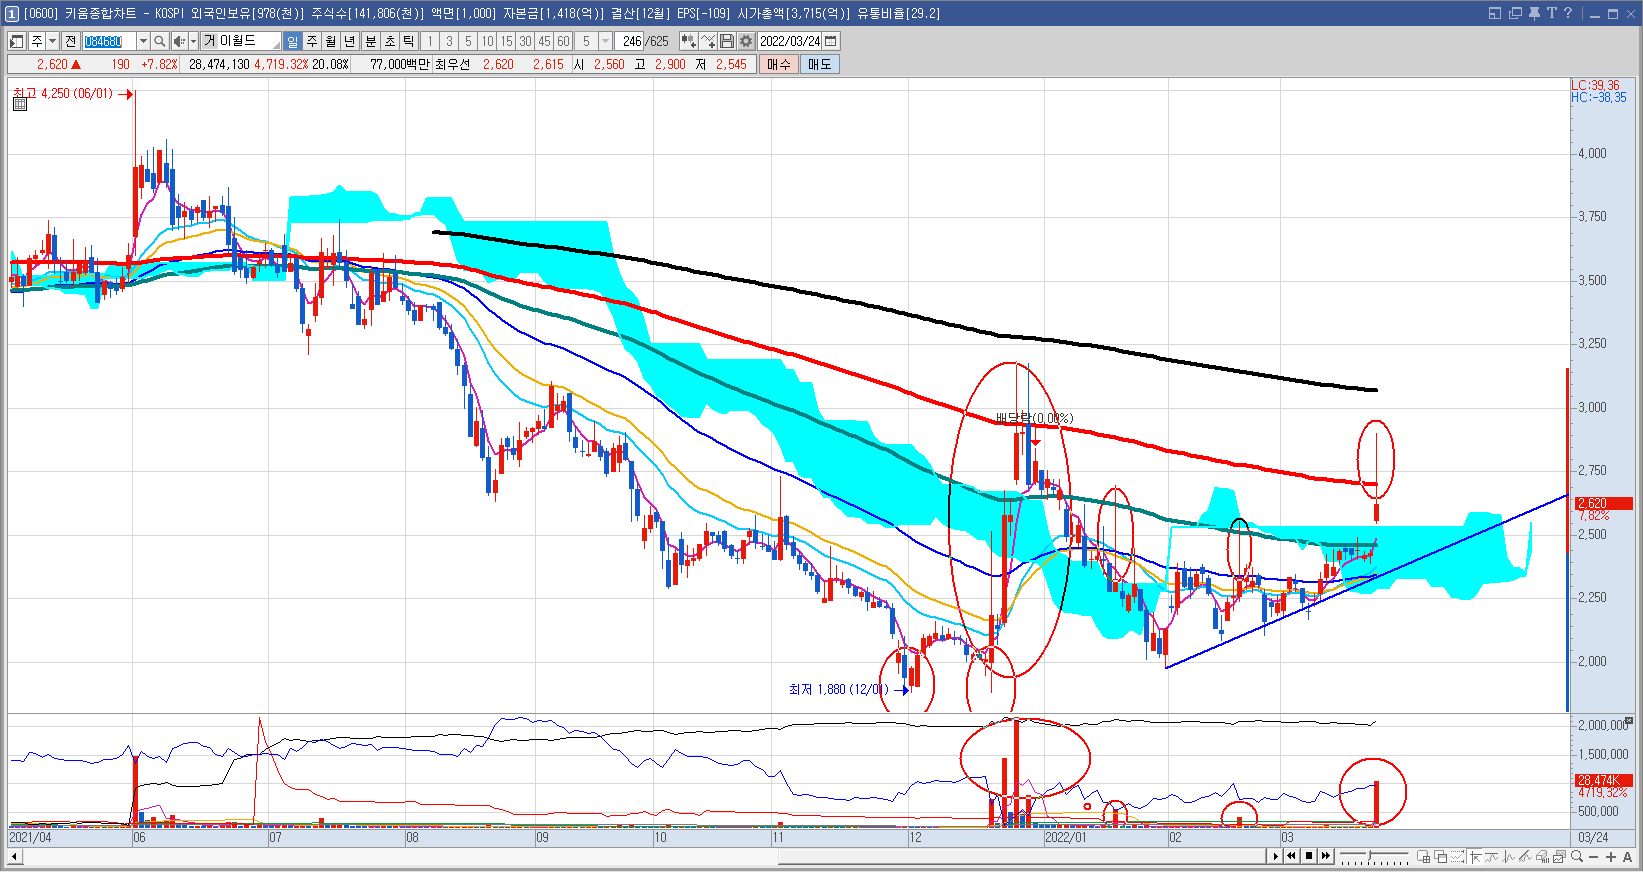Click the 전 button beside the stock code field
The width and height of the screenshot is (1643, 872).
point(70,41)
